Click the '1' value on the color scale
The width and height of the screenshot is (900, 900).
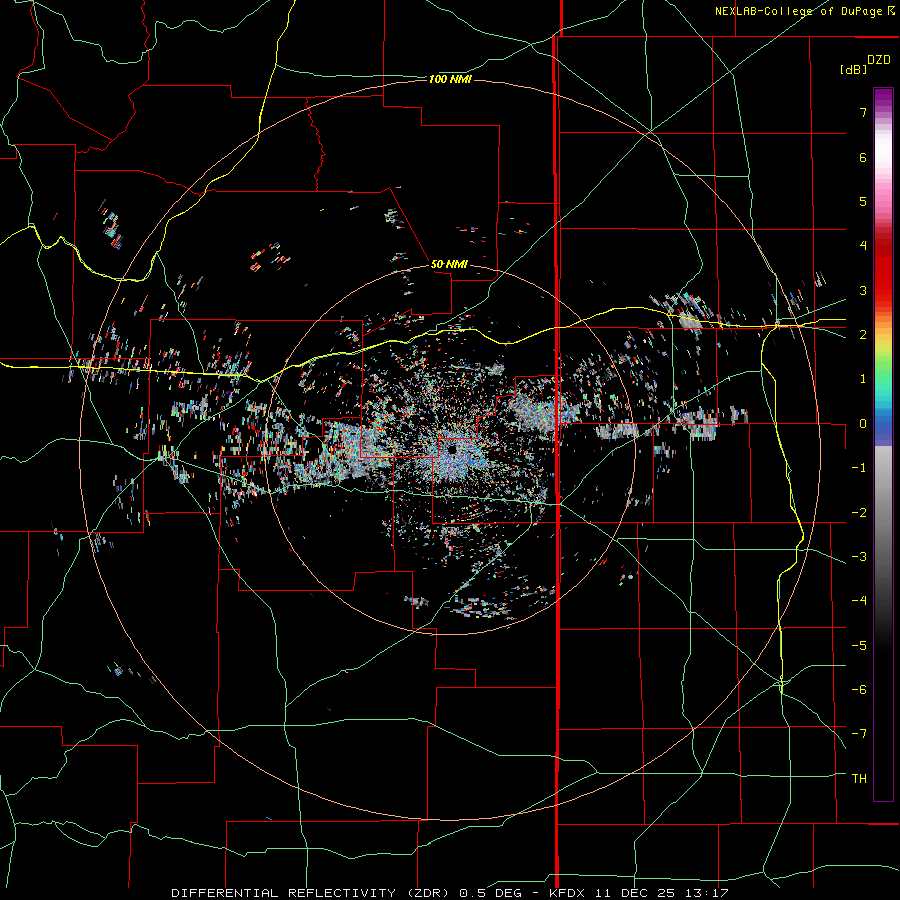pos(863,379)
